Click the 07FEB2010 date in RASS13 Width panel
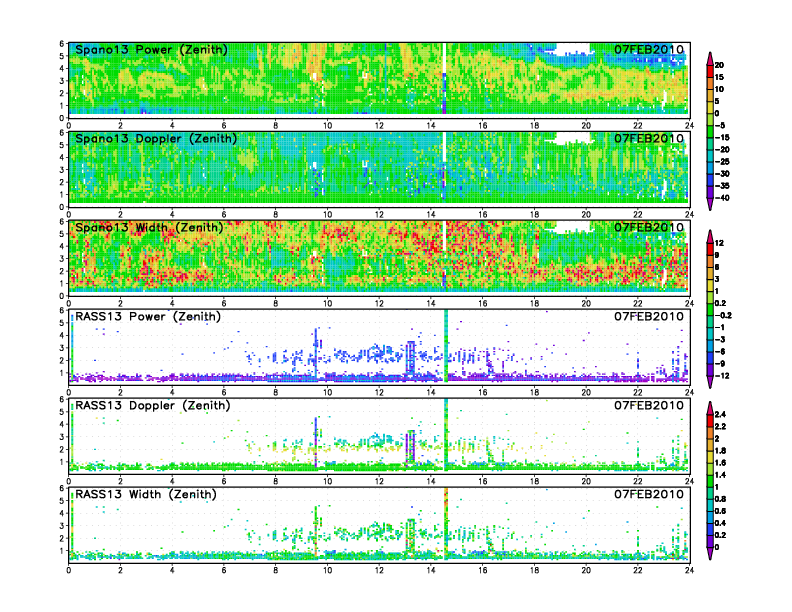 point(649,494)
